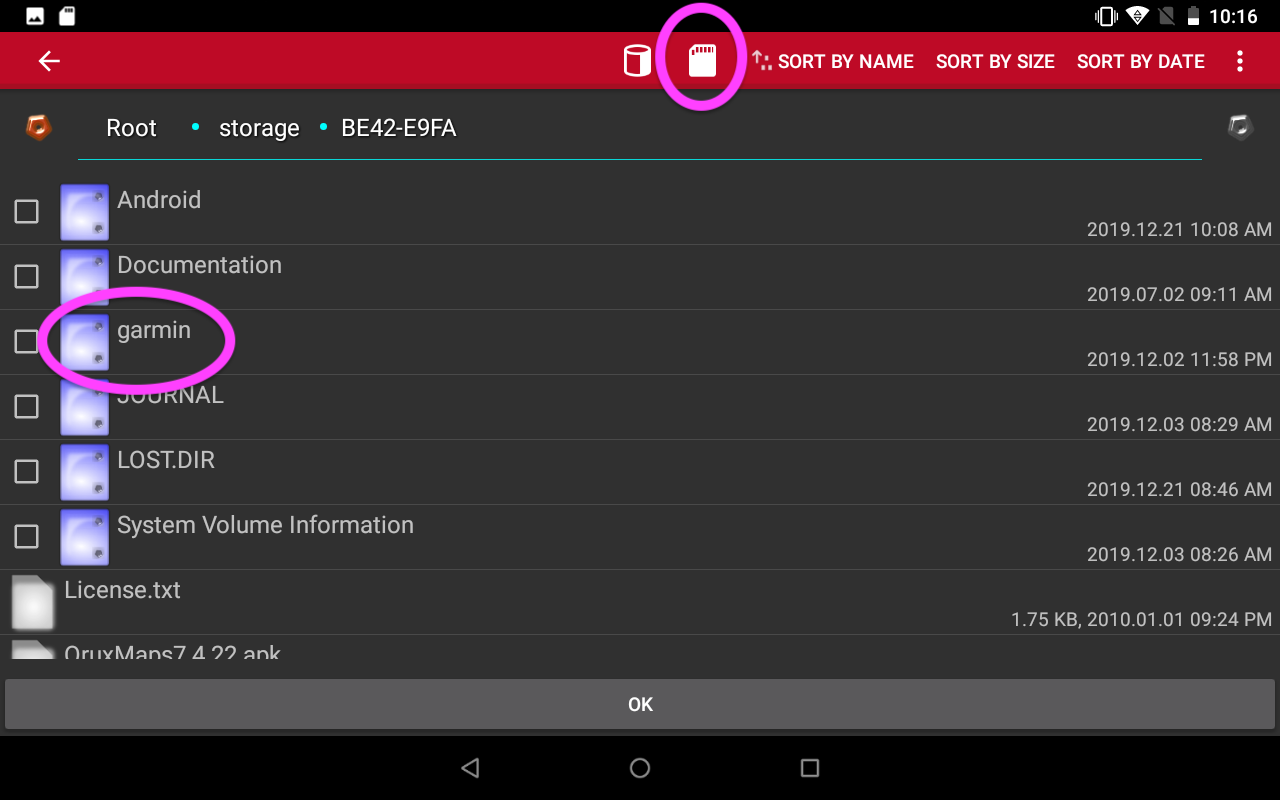
Task: Open the three-dot overflow menu
Action: click(x=1240, y=61)
